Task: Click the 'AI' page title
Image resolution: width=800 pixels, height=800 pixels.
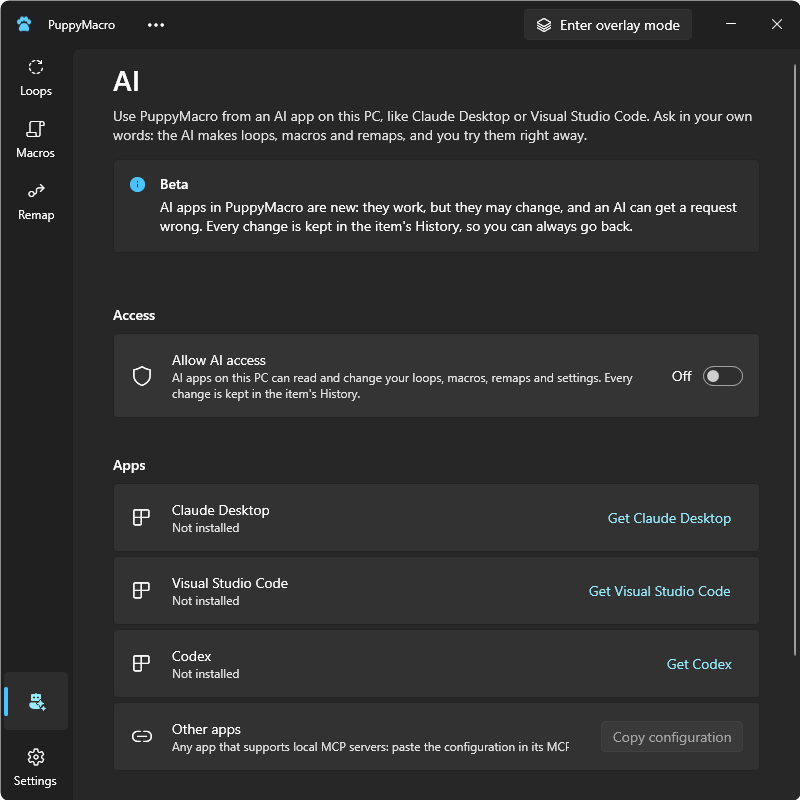Action: point(126,81)
